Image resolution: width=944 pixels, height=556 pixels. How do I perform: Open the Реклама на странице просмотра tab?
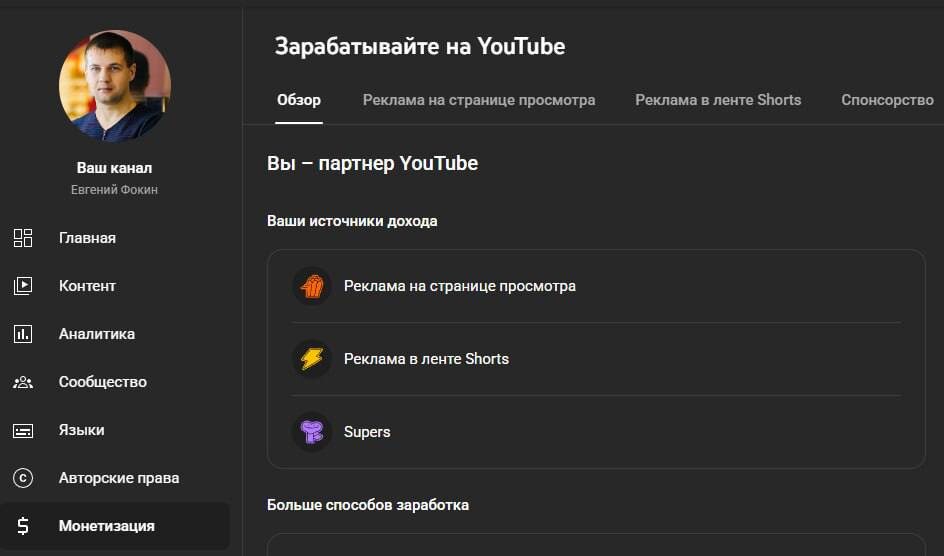click(479, 100)
